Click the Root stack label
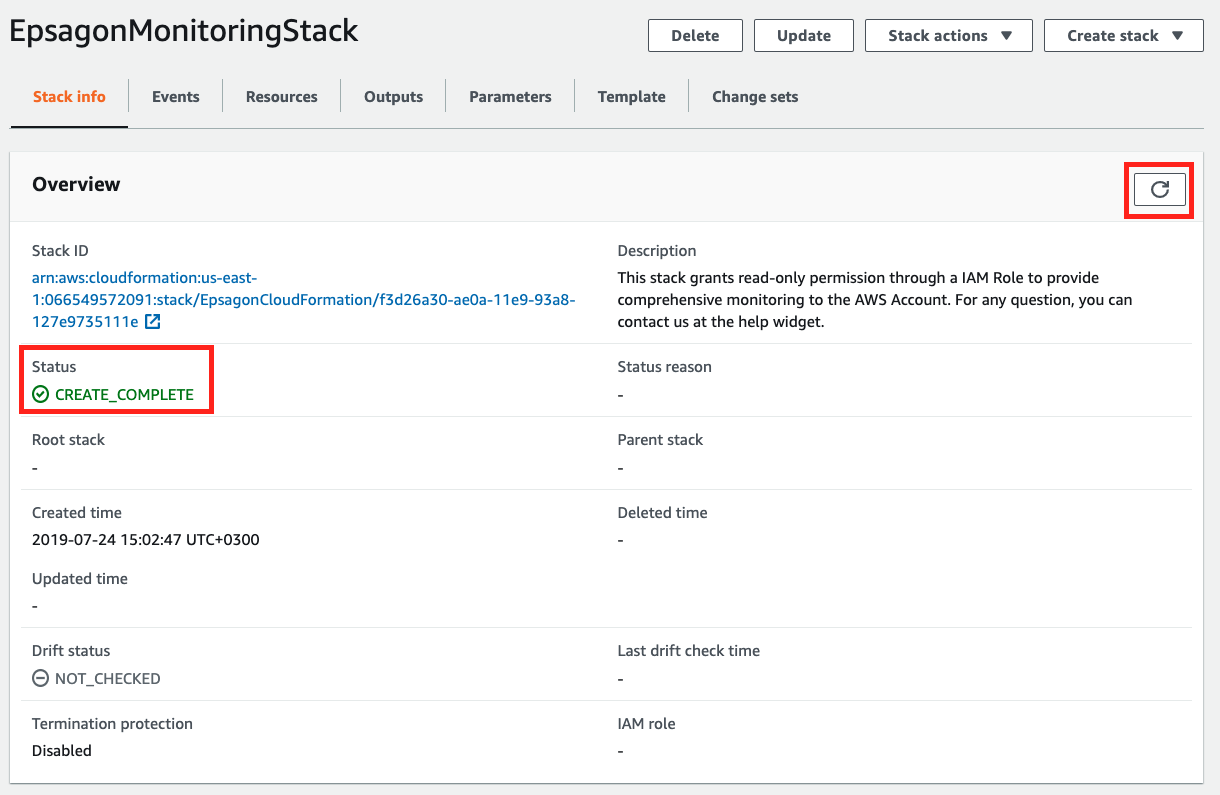The image size is (1220, 795). 68,440
